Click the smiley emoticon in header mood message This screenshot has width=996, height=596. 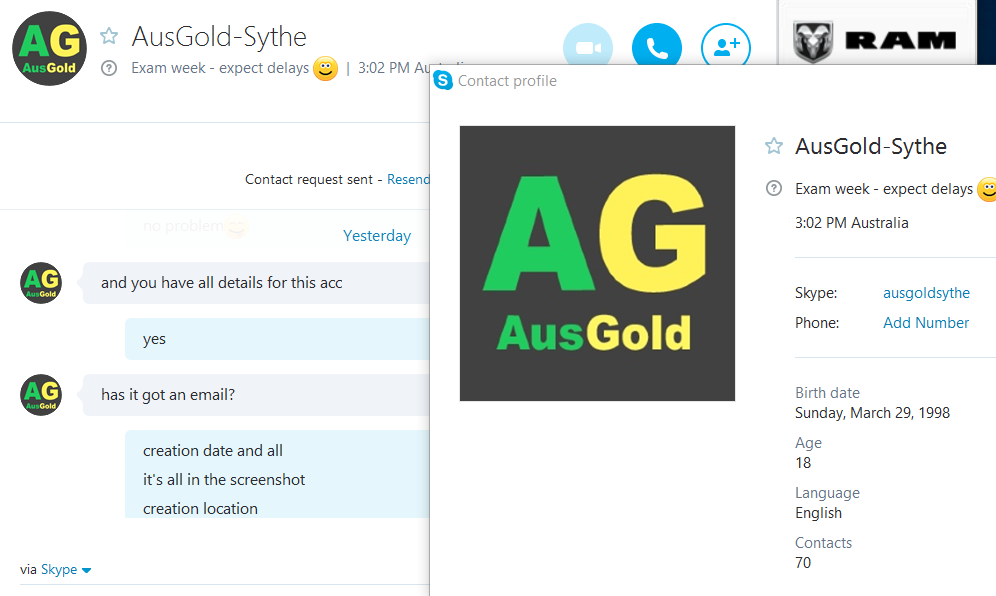(x=325, y=68)
